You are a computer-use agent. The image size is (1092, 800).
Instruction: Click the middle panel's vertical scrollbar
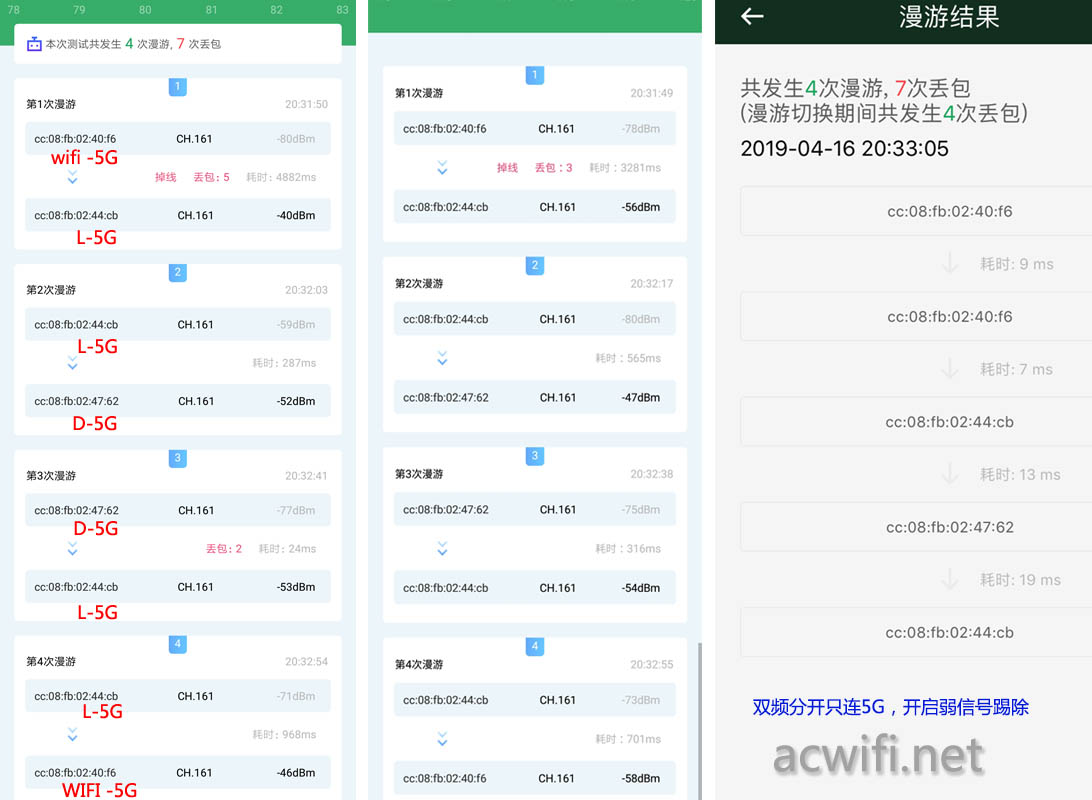pos(699,721)
